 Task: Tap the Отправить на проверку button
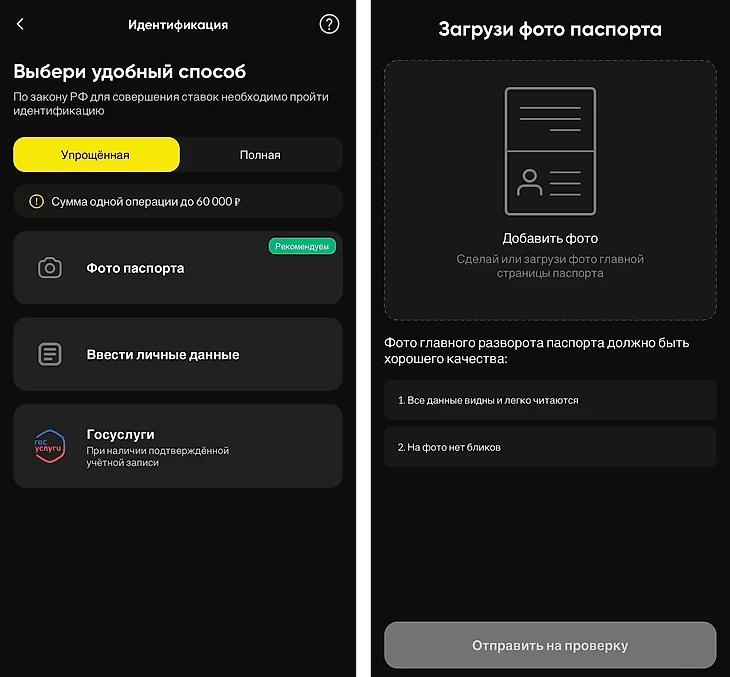550,645
